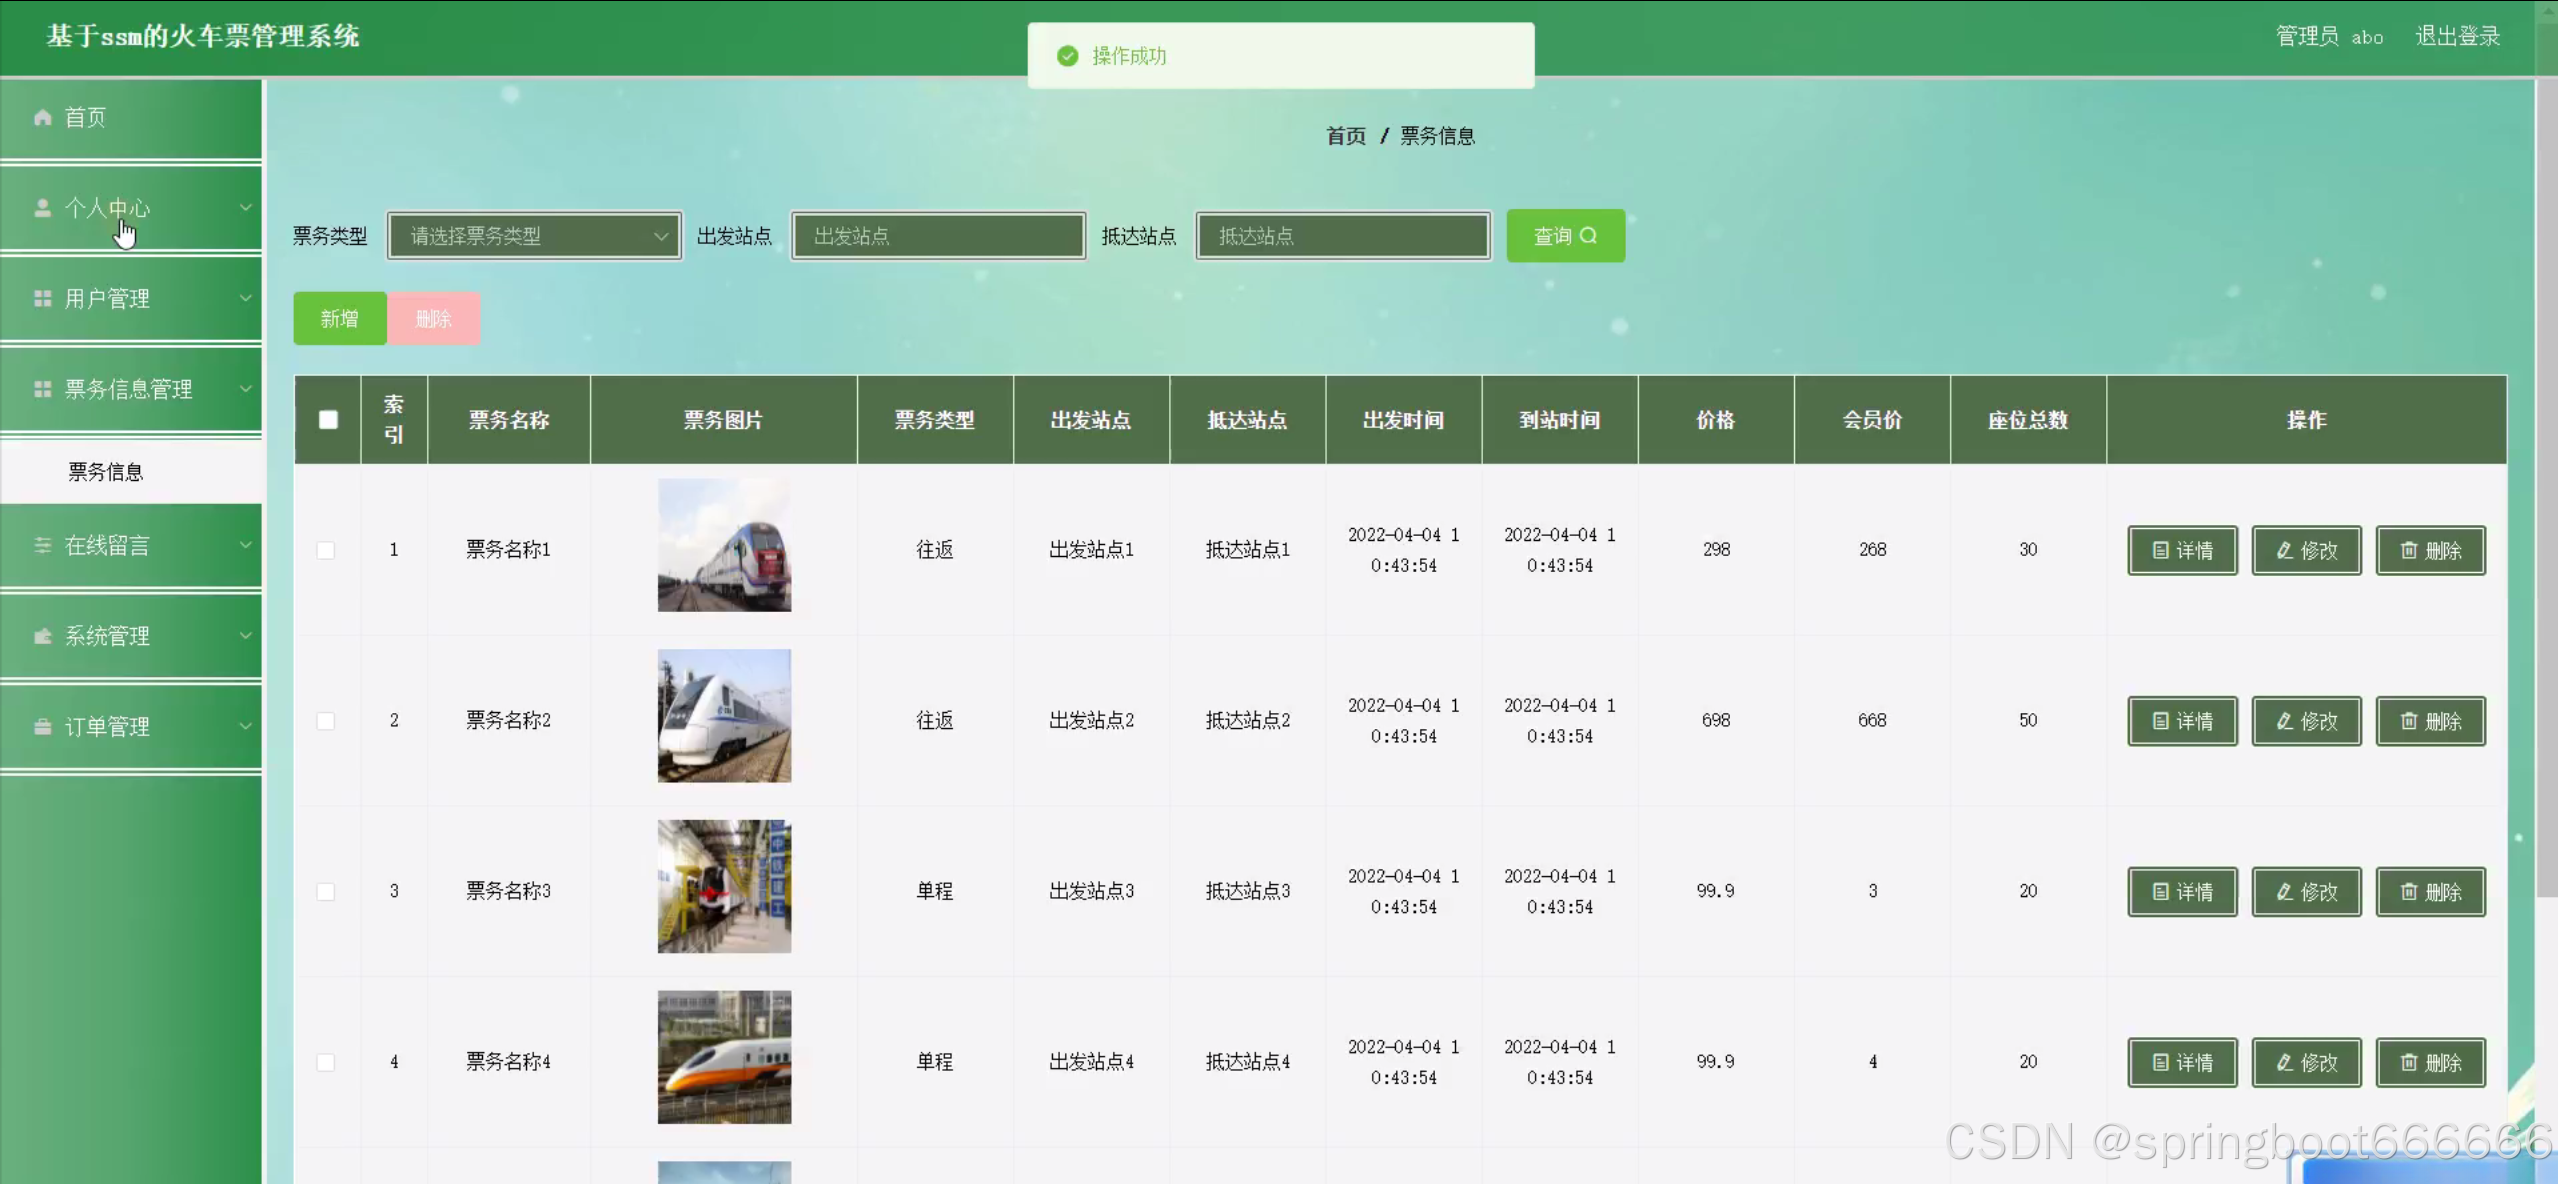Open the 在线留言 menu label
Screen dimensions: 2558x1184
[x=107, y=545]
